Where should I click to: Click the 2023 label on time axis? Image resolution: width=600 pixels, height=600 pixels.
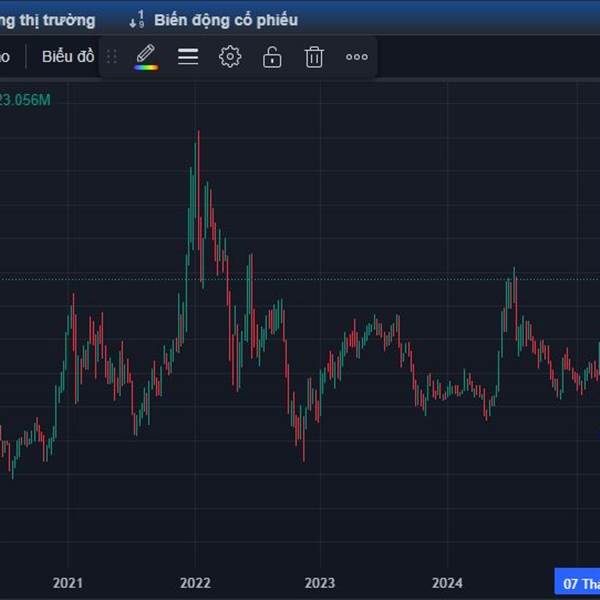(x=320, y=582)
